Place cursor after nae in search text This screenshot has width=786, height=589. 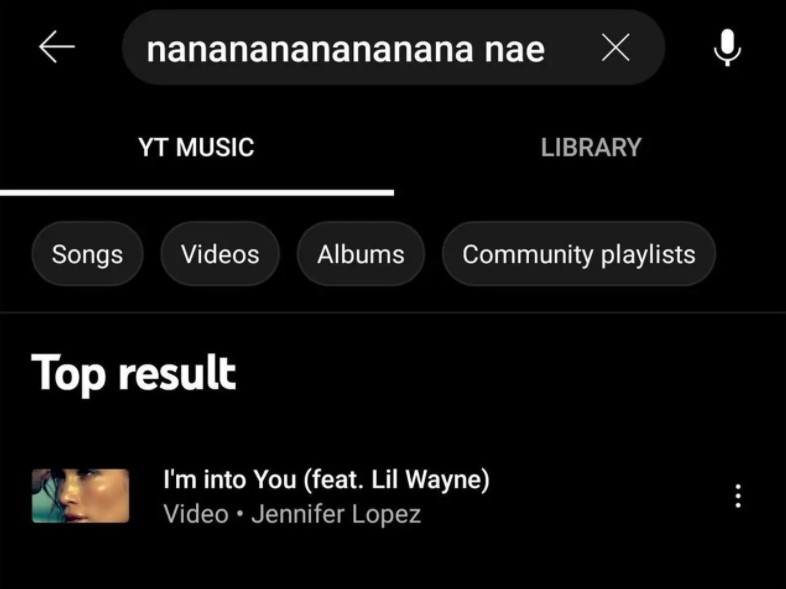tap(546, 49)
